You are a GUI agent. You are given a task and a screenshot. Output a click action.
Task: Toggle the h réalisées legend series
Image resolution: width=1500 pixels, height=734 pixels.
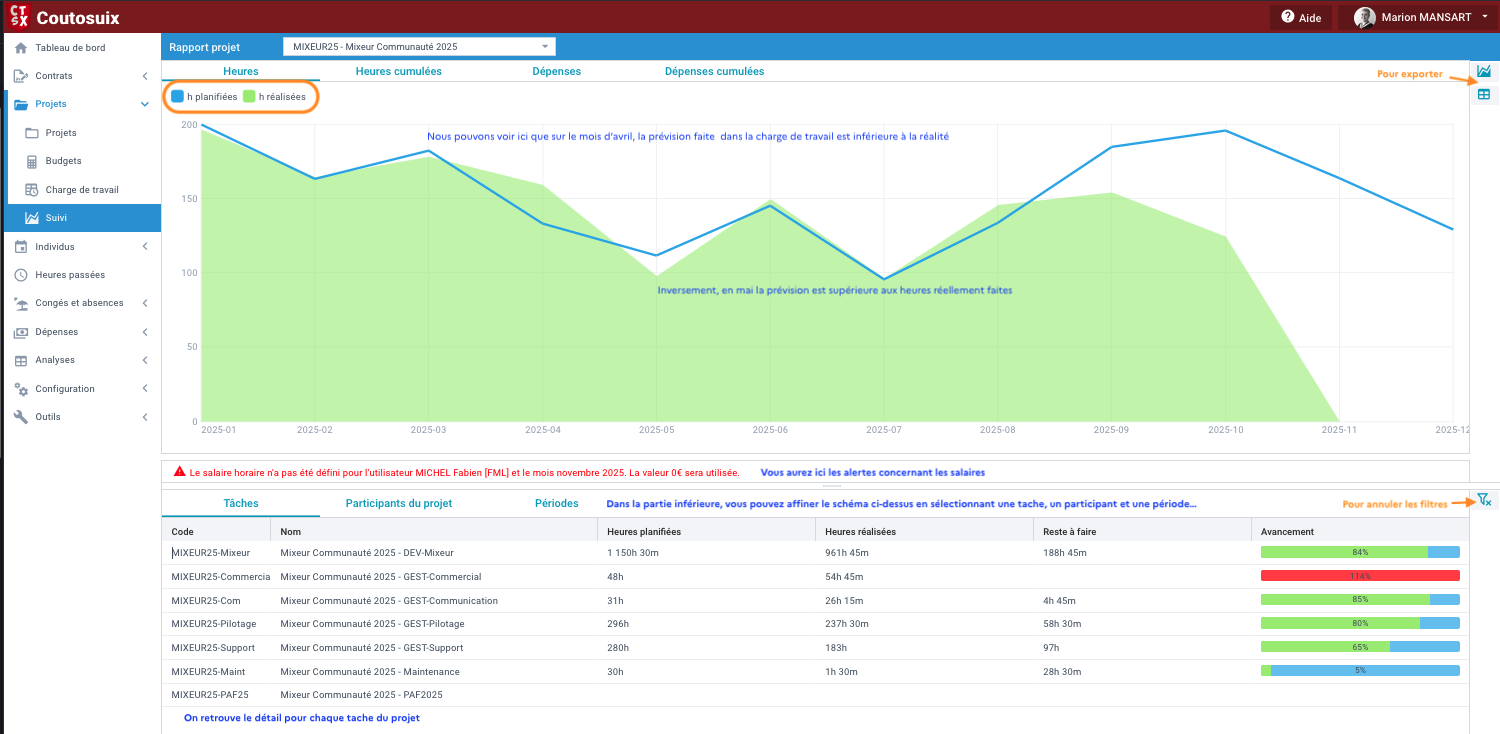[275, 97]
